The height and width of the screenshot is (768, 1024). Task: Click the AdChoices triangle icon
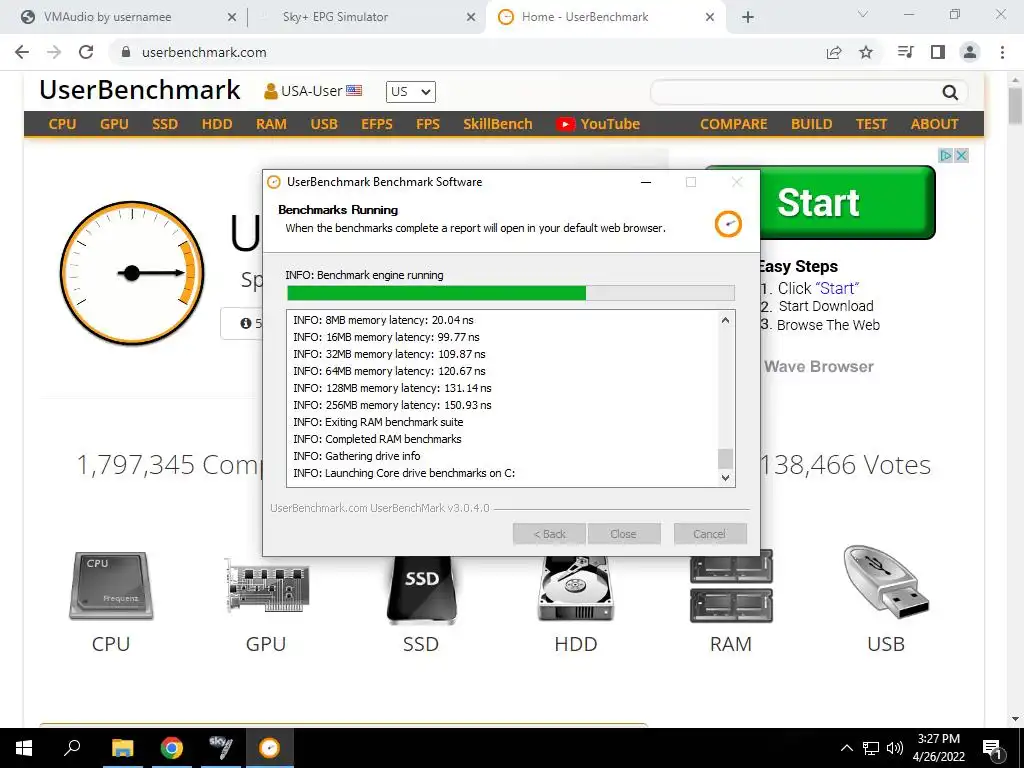tap(946, 155)
